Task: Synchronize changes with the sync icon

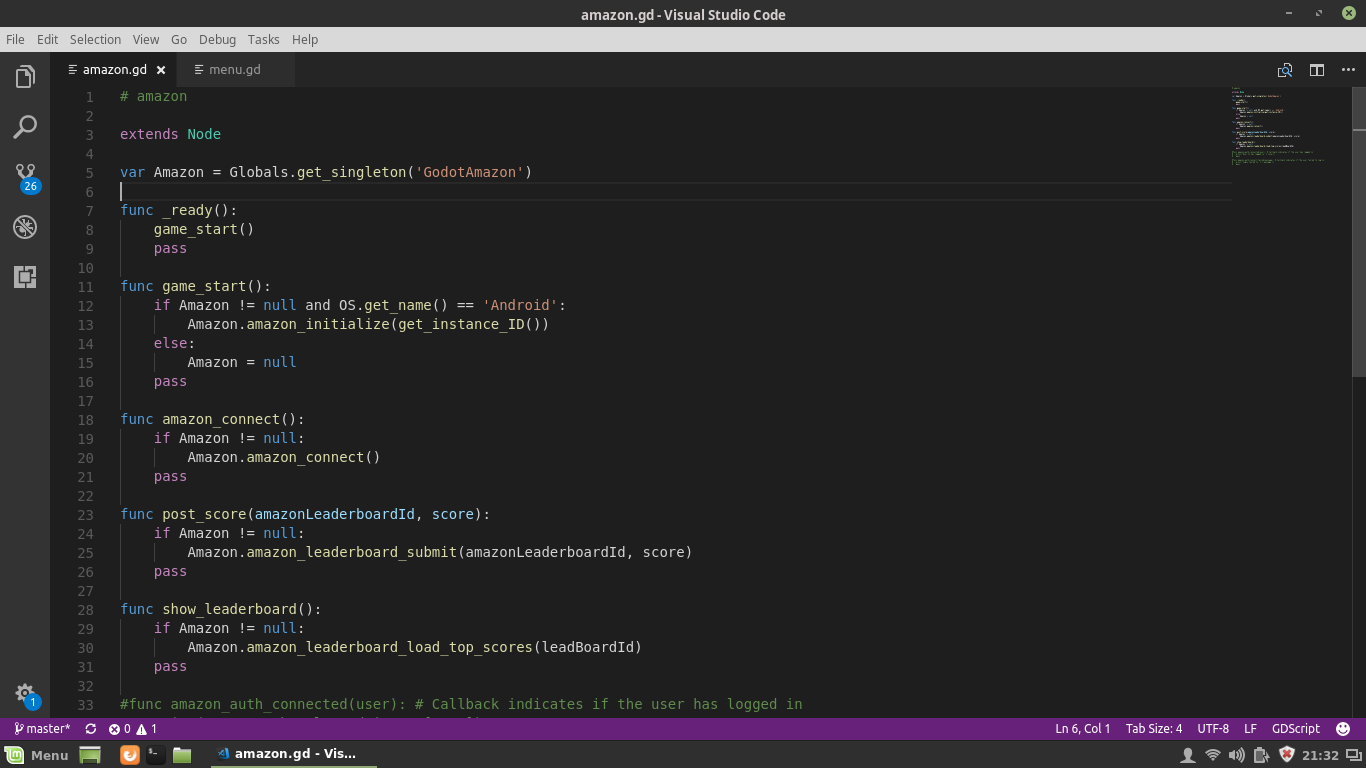Action: (x=91, y=729)
